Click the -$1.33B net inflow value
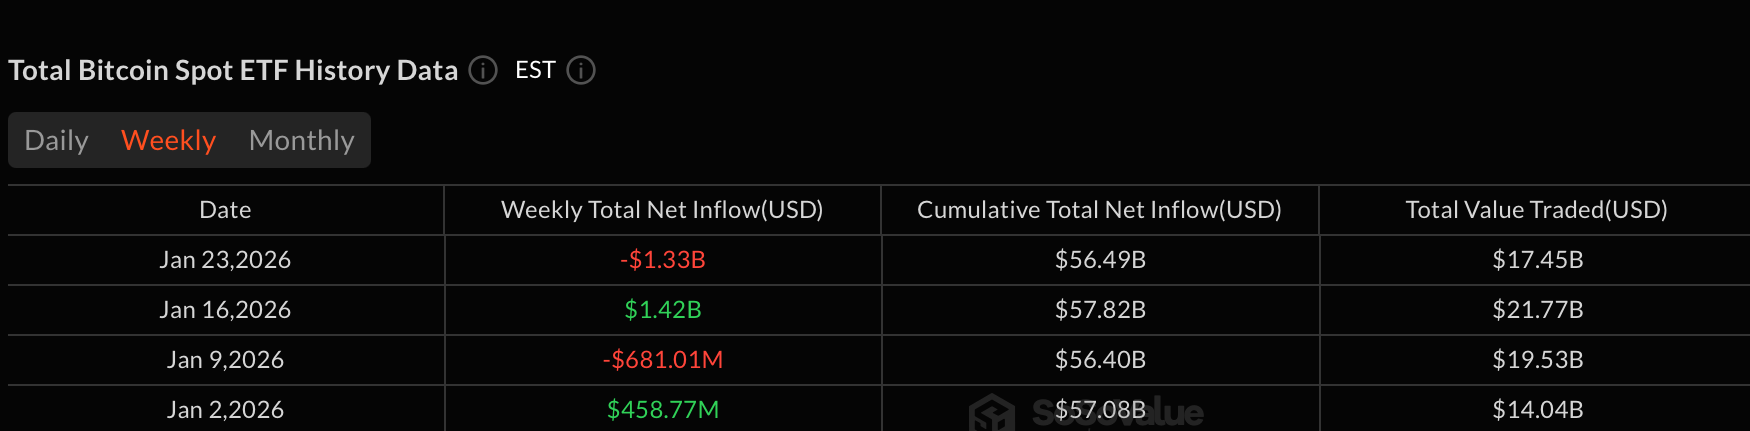 [x=662, y=260]
